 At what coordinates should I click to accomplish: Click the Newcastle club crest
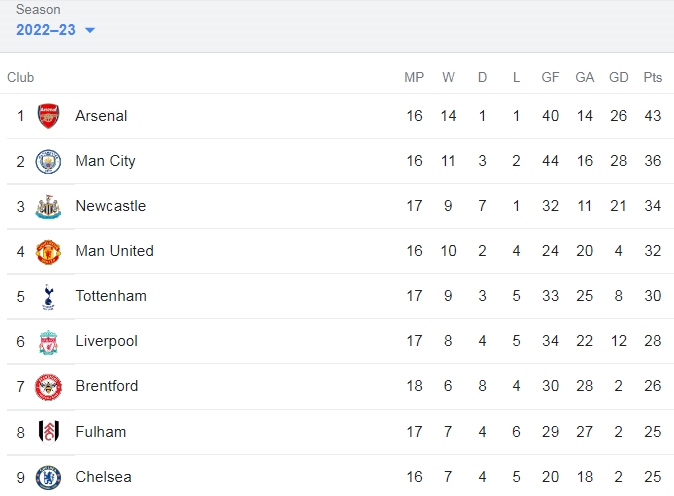point(48,206)
